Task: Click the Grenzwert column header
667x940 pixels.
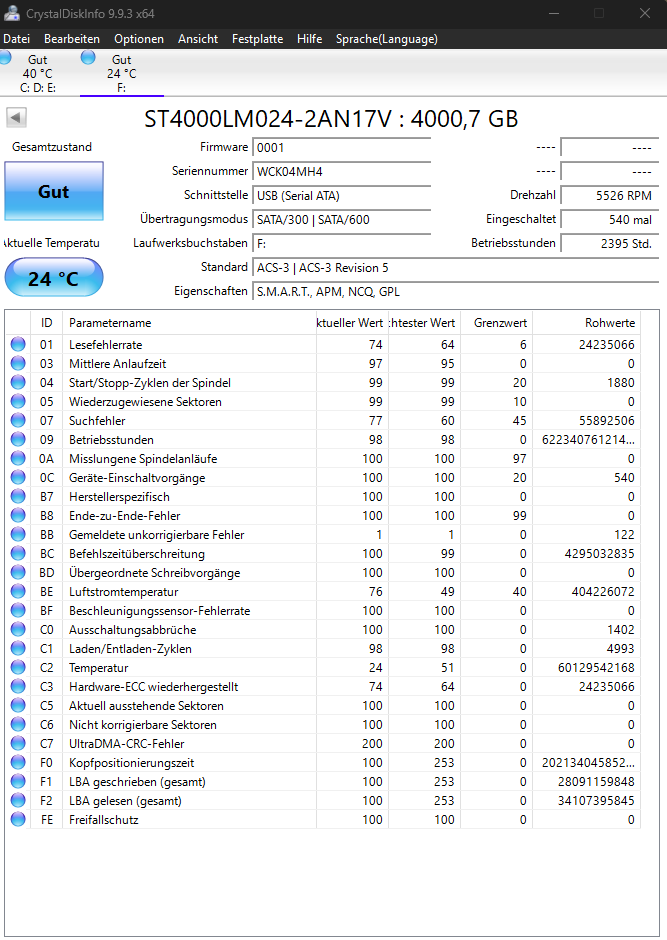Action: (497, 323)
